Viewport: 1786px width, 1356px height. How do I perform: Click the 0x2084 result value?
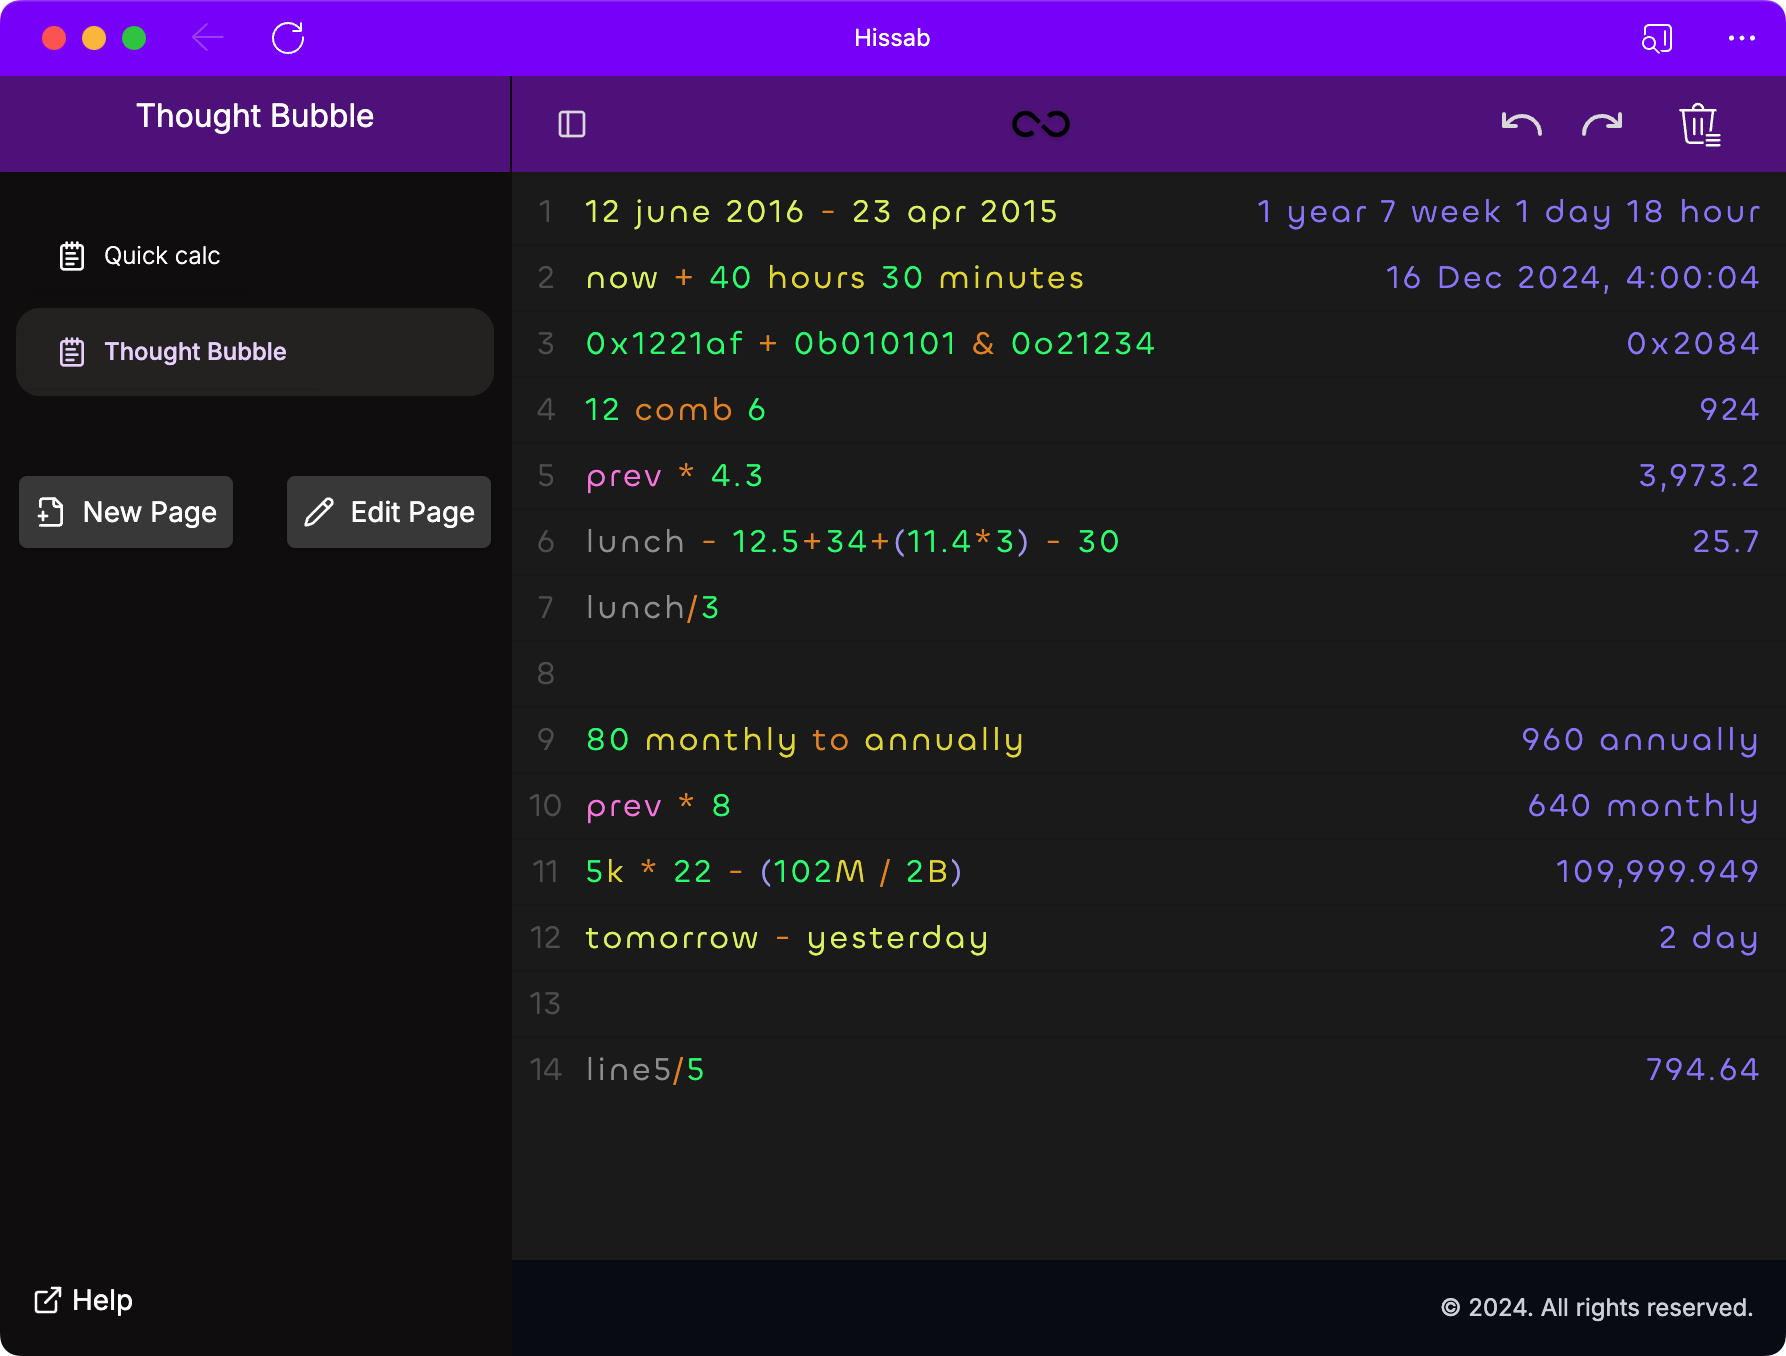1692,344
